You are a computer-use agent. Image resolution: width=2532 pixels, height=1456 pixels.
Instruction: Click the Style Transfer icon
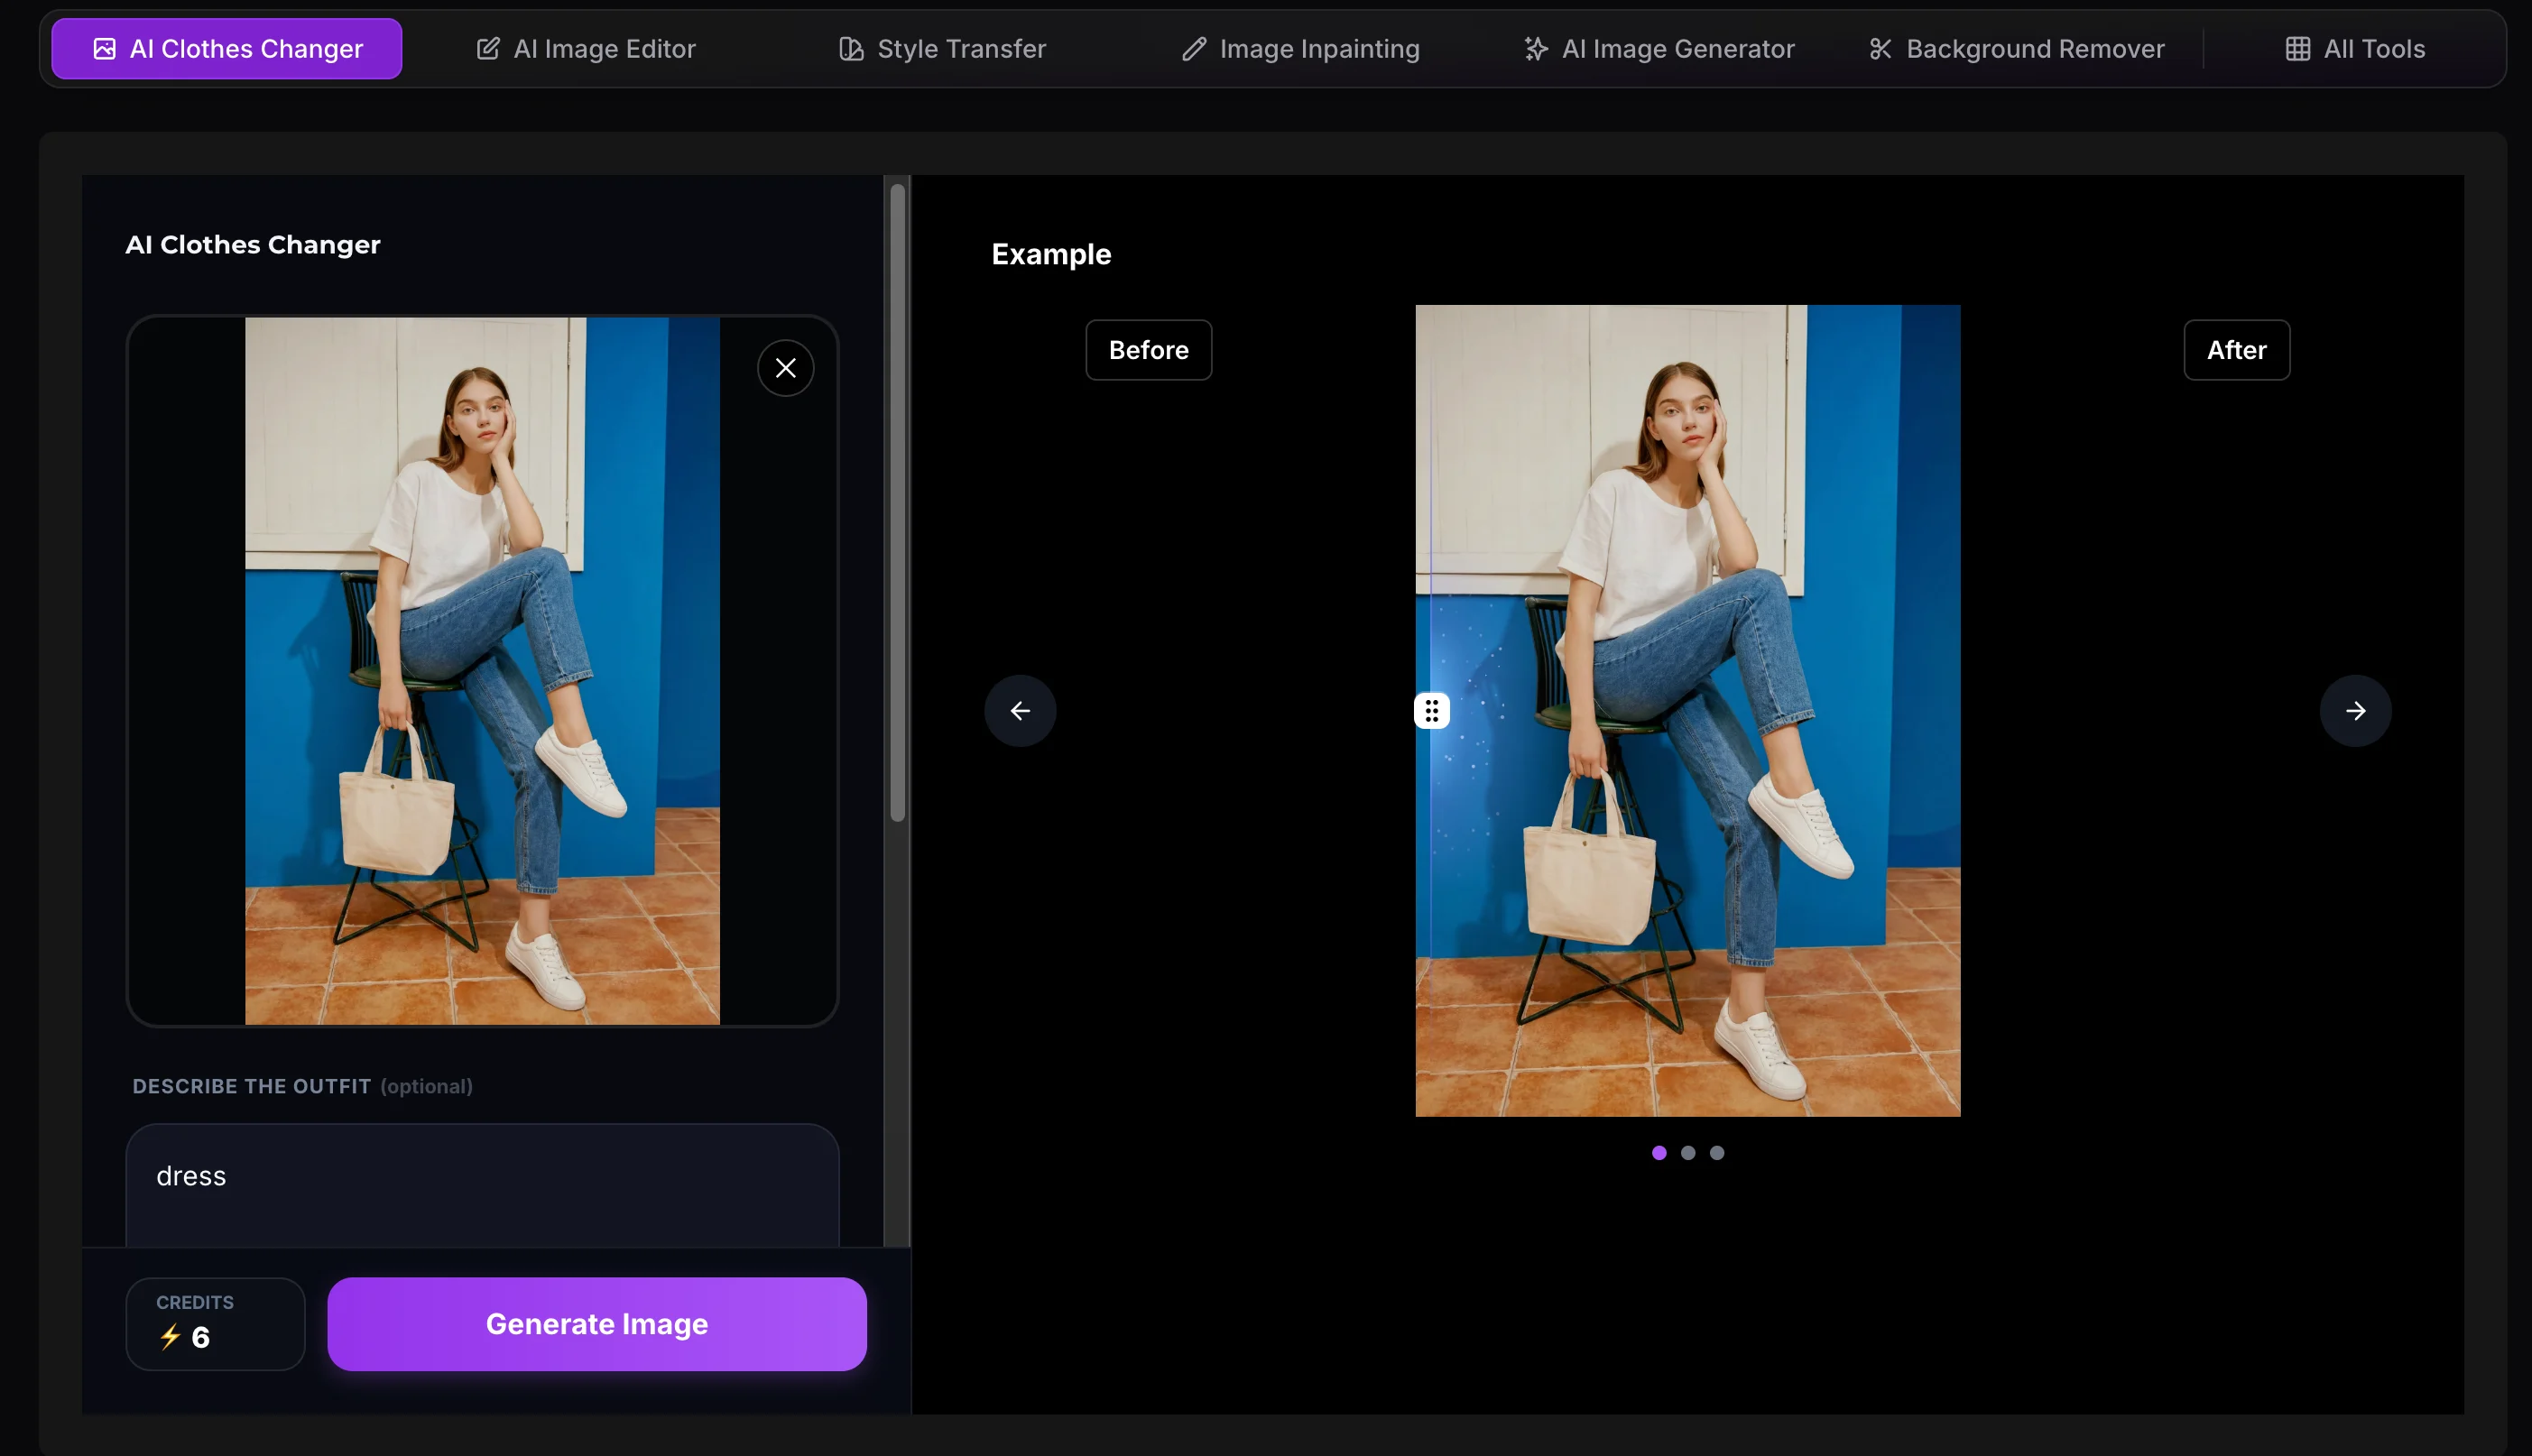tap(851, 49)
